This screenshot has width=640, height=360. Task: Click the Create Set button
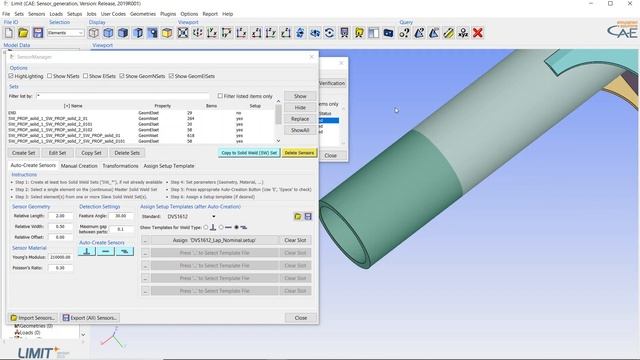pos(24,153)
